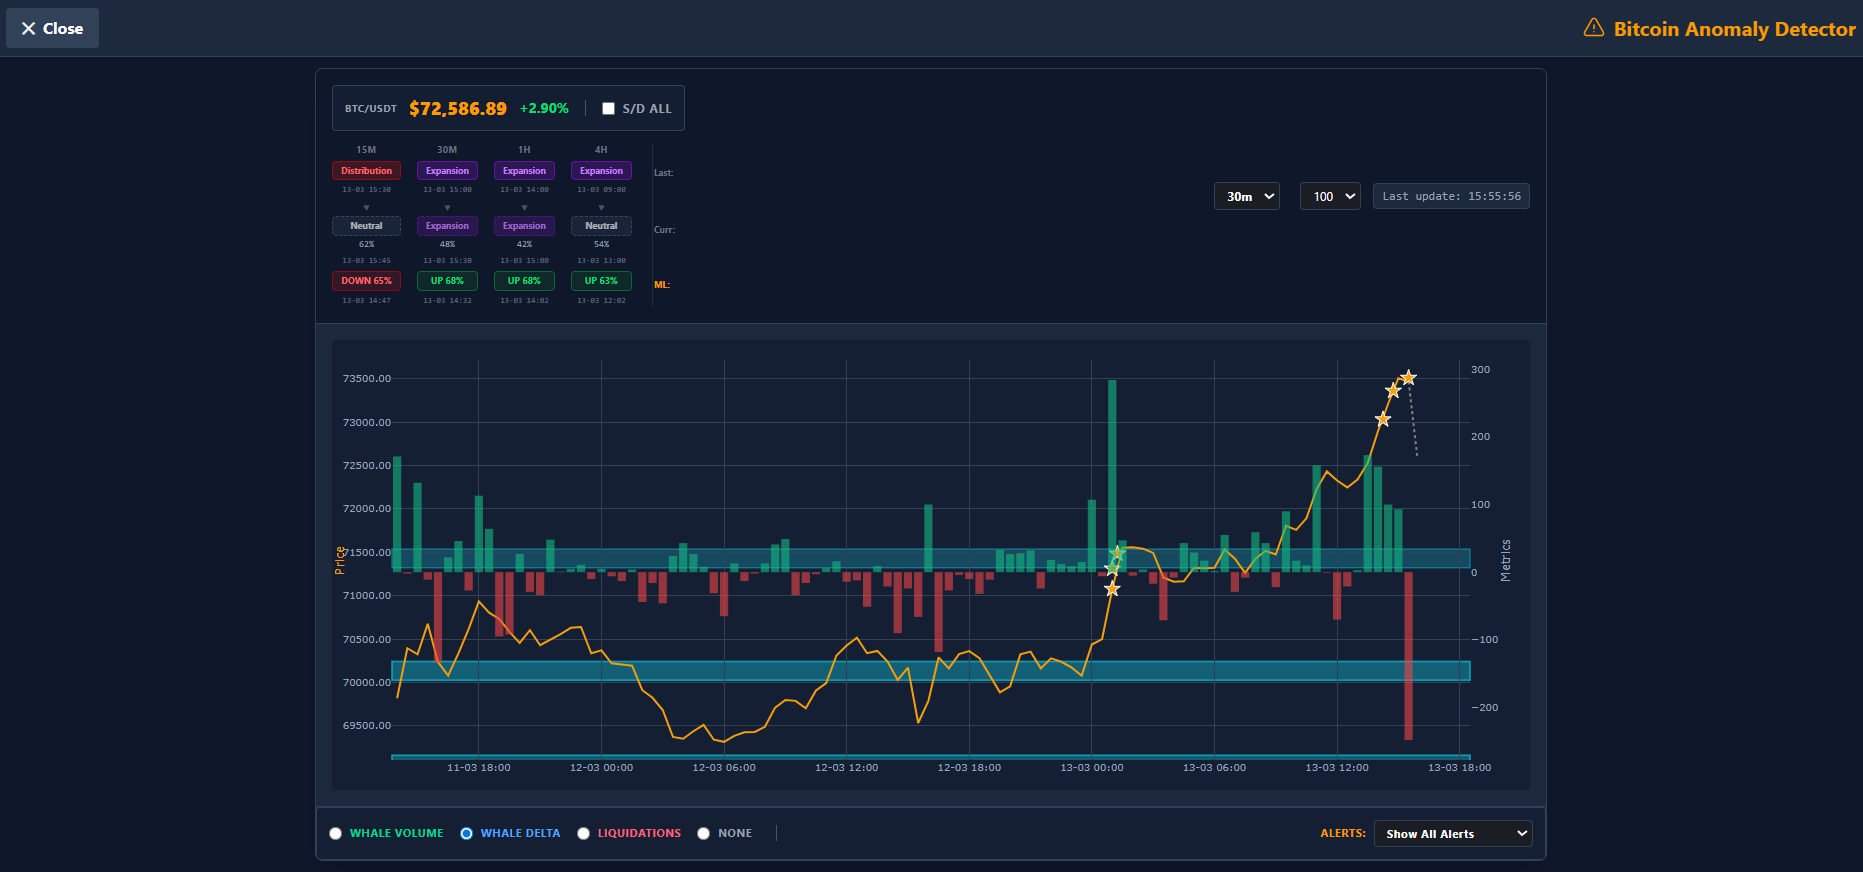The image size is (1863, 872).
Task: Click the down arrow under 1H Expansion
Action: pyautogui.click(x=524, y=208)
